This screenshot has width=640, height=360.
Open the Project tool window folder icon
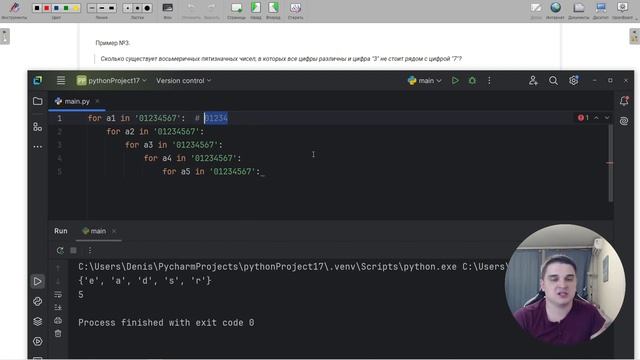(x=38, y=101)
